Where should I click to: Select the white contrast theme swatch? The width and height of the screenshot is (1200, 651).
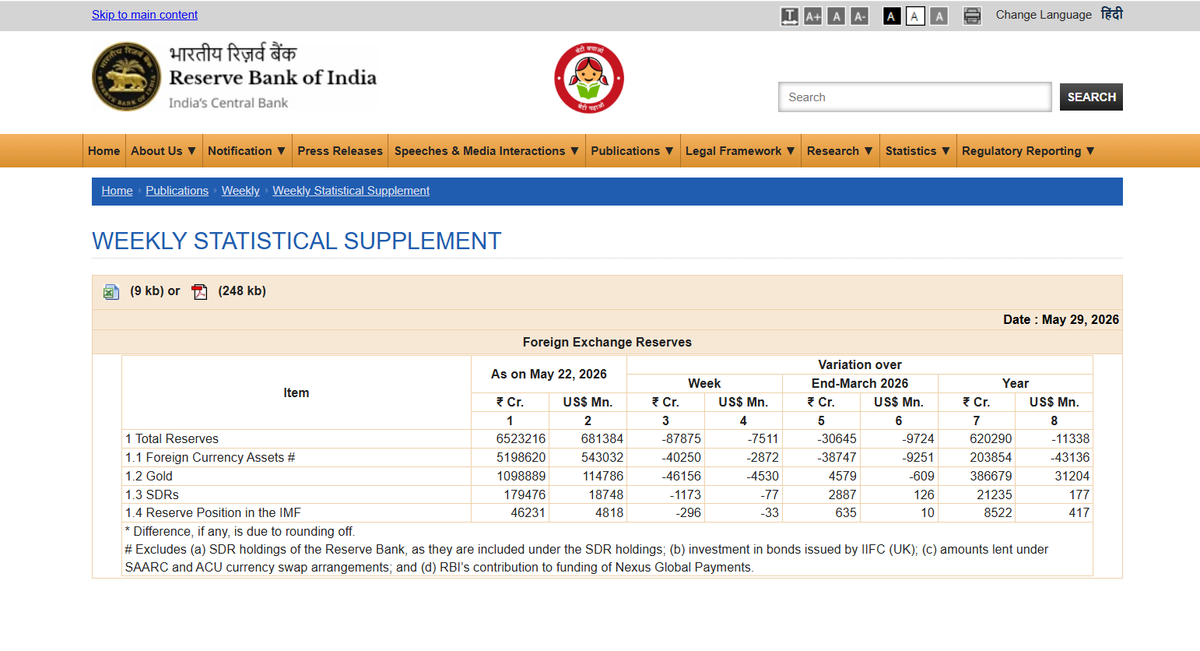coord(915,16)
